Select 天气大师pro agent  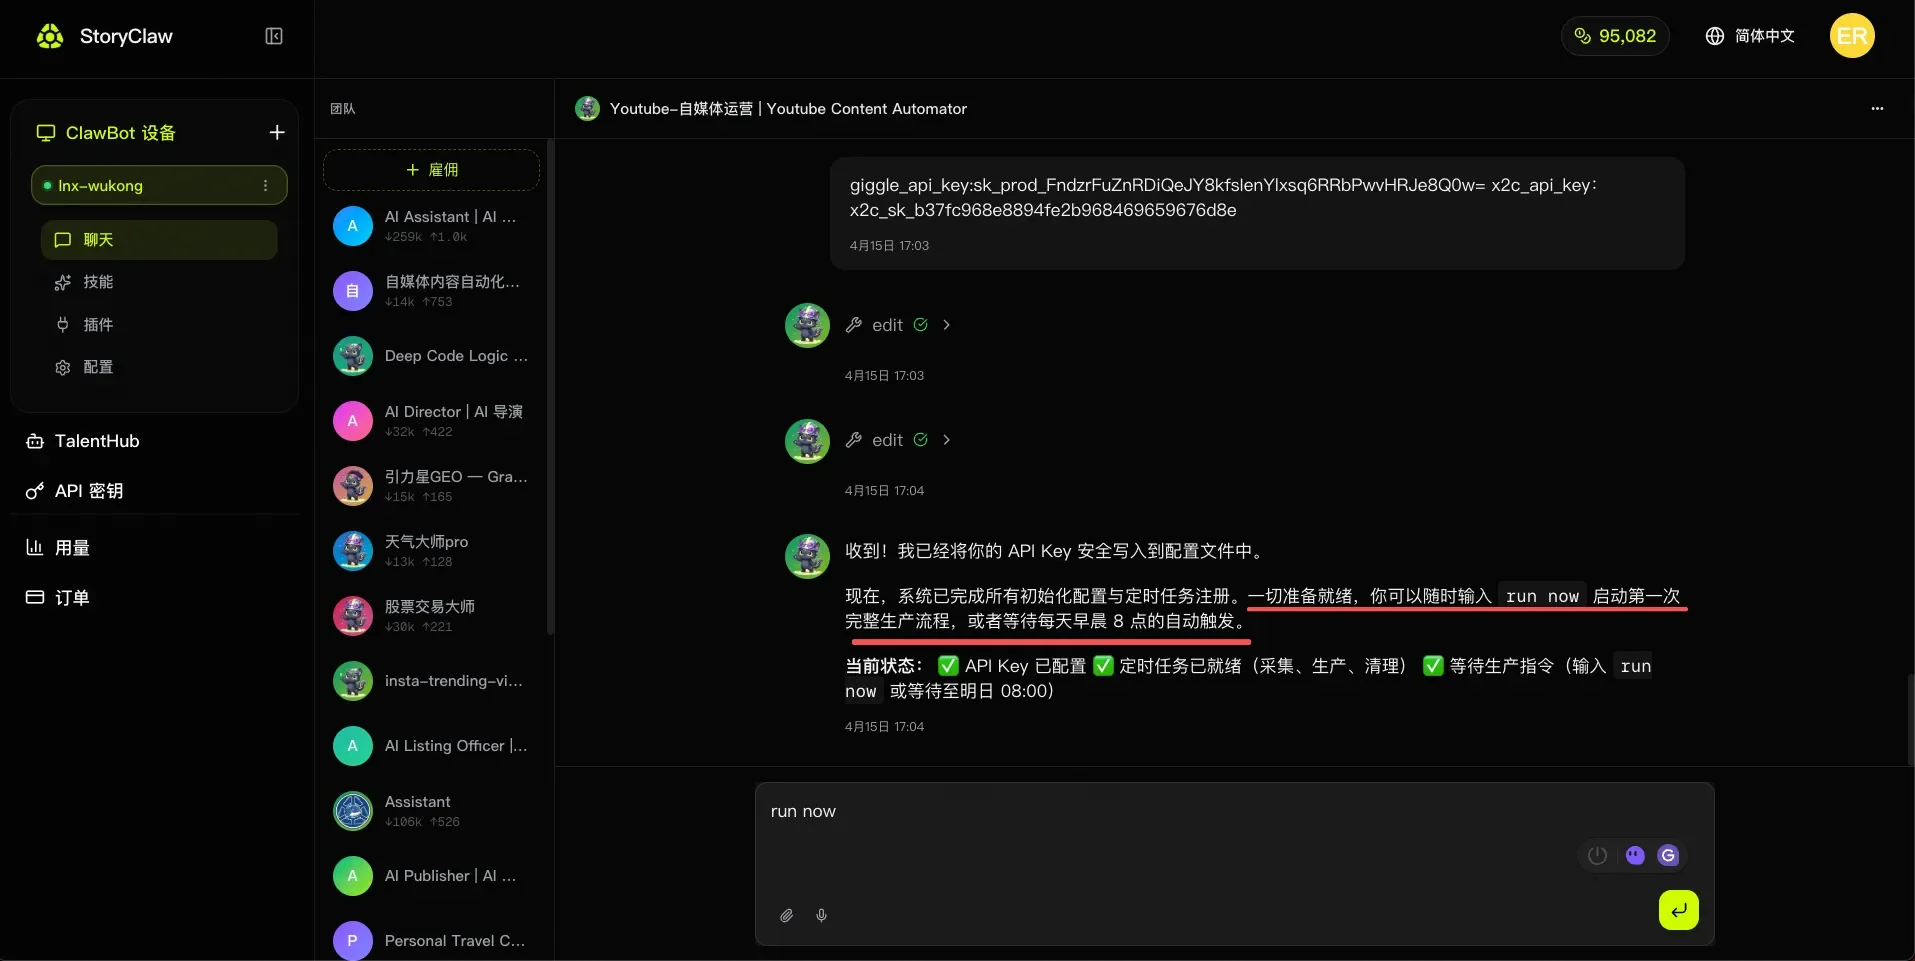tap(431, 551)
